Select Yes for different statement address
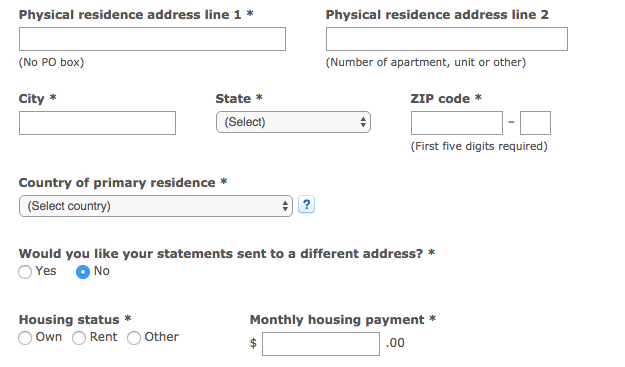This screenshot has height=367, width=625. [25, 272]
